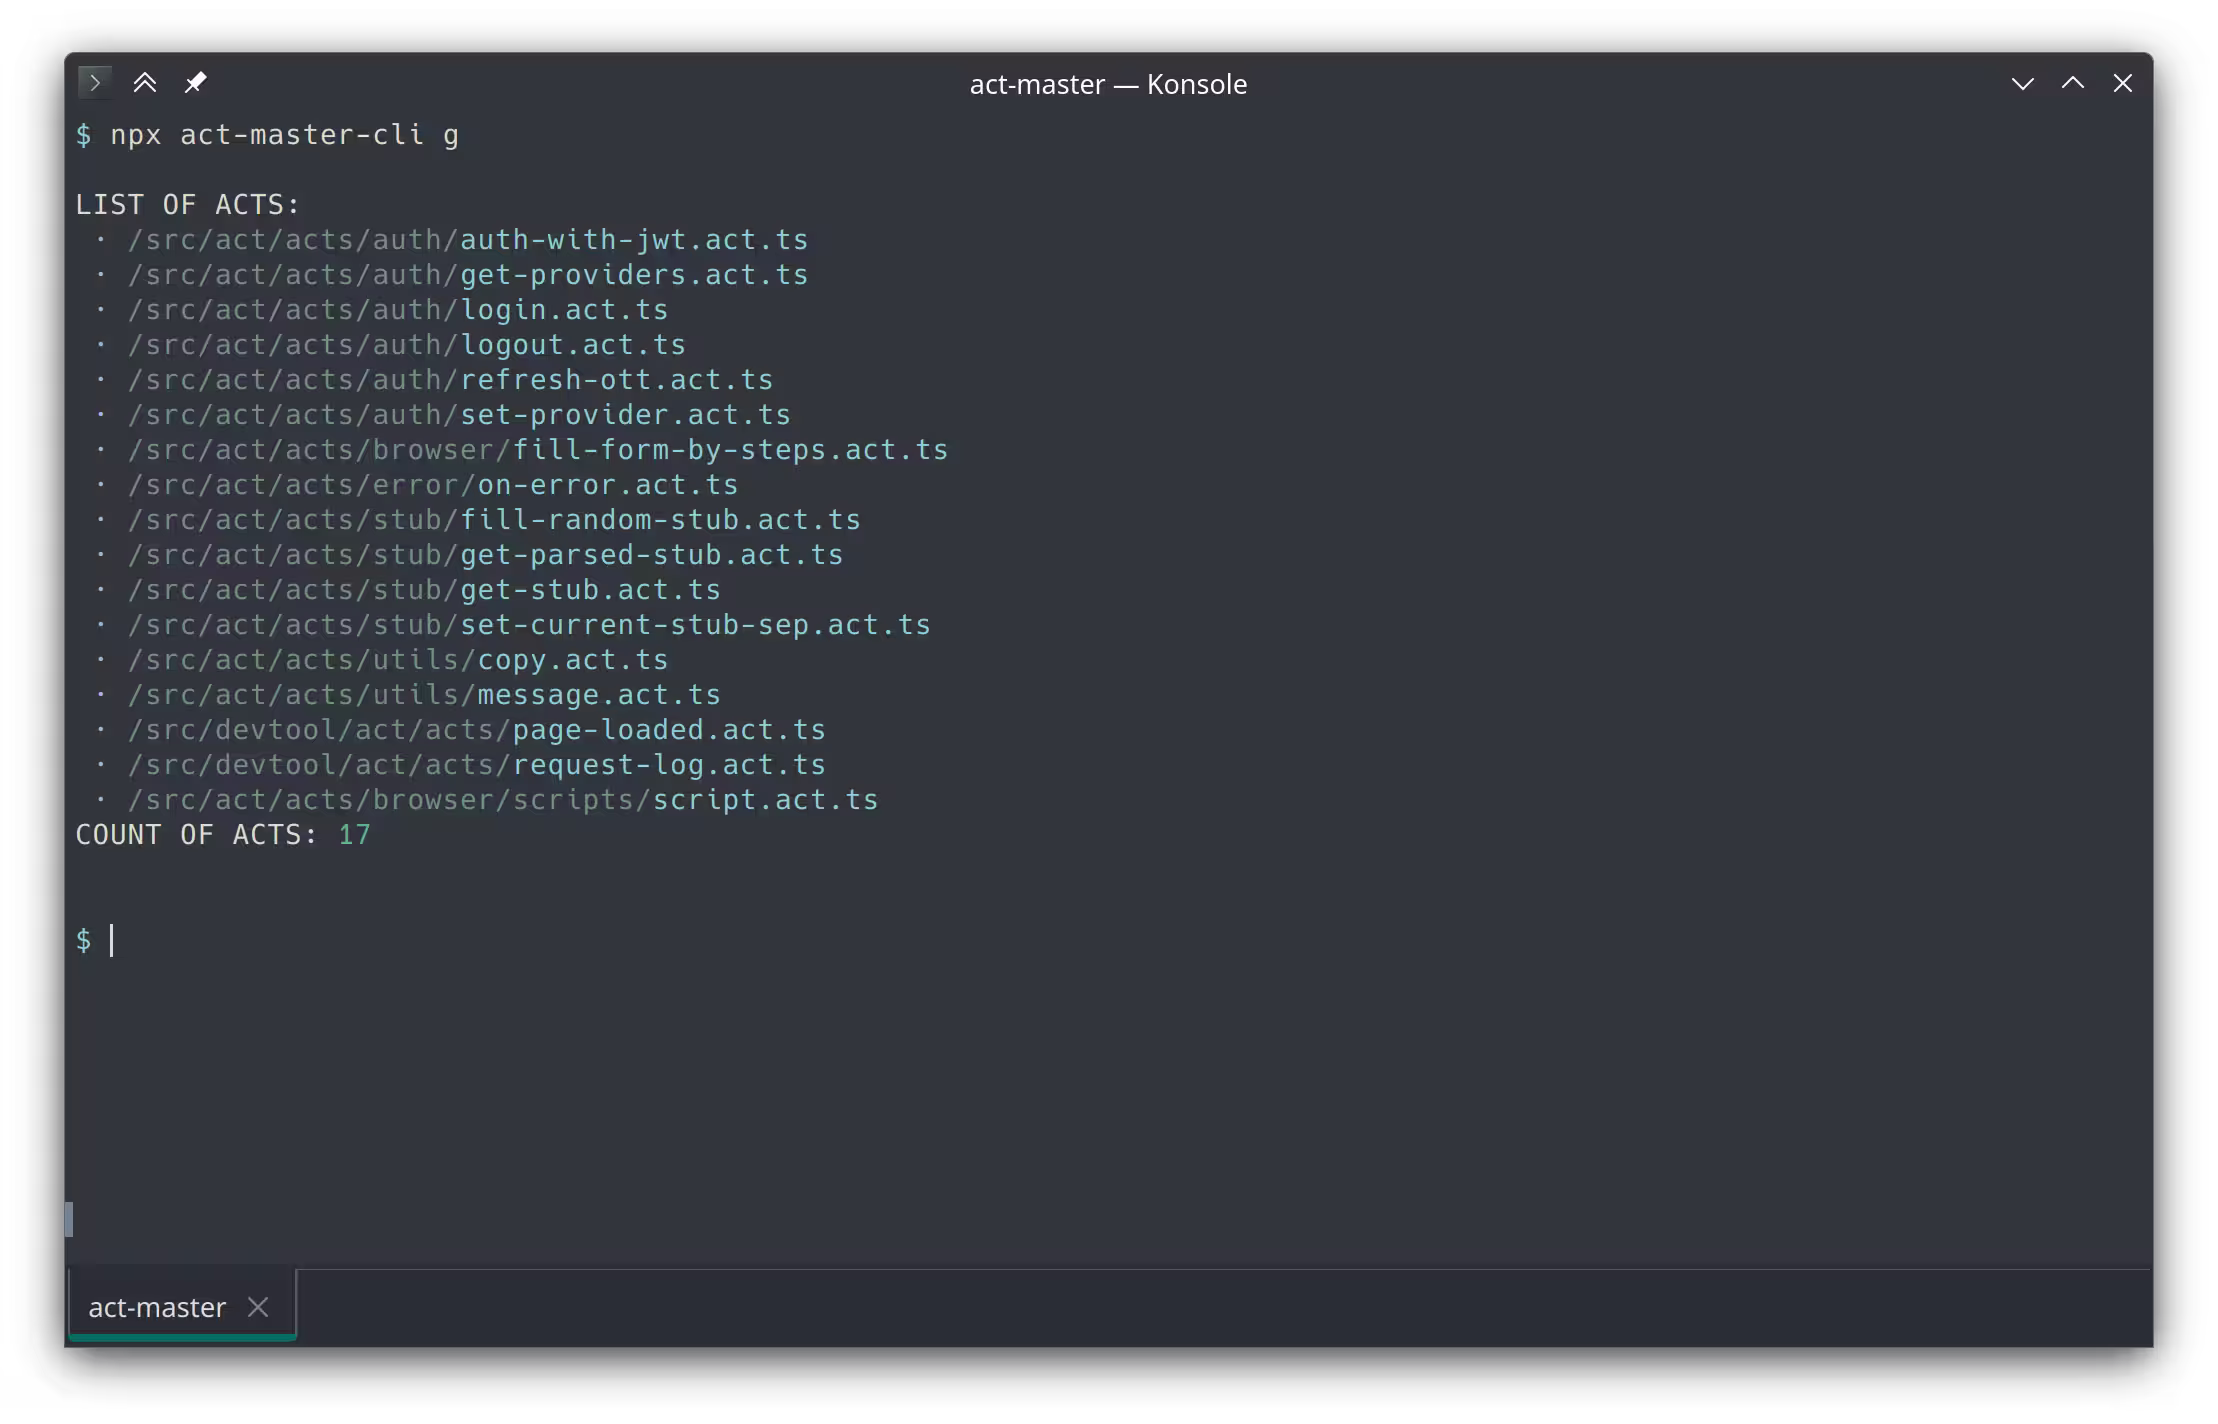Click the acts count value 17

tap(354, 834)
